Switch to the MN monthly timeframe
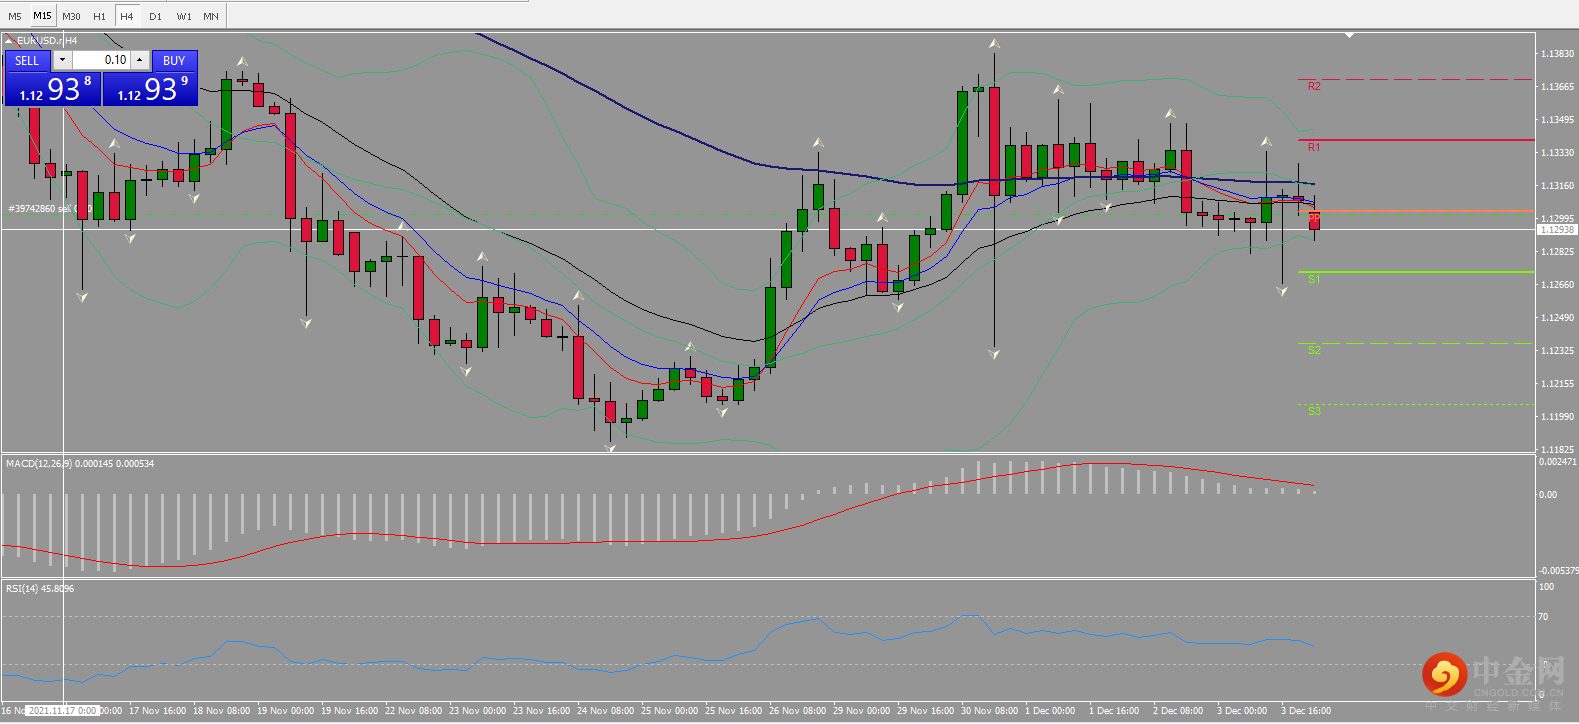1579x724 pixels. (x=211, y=16)
